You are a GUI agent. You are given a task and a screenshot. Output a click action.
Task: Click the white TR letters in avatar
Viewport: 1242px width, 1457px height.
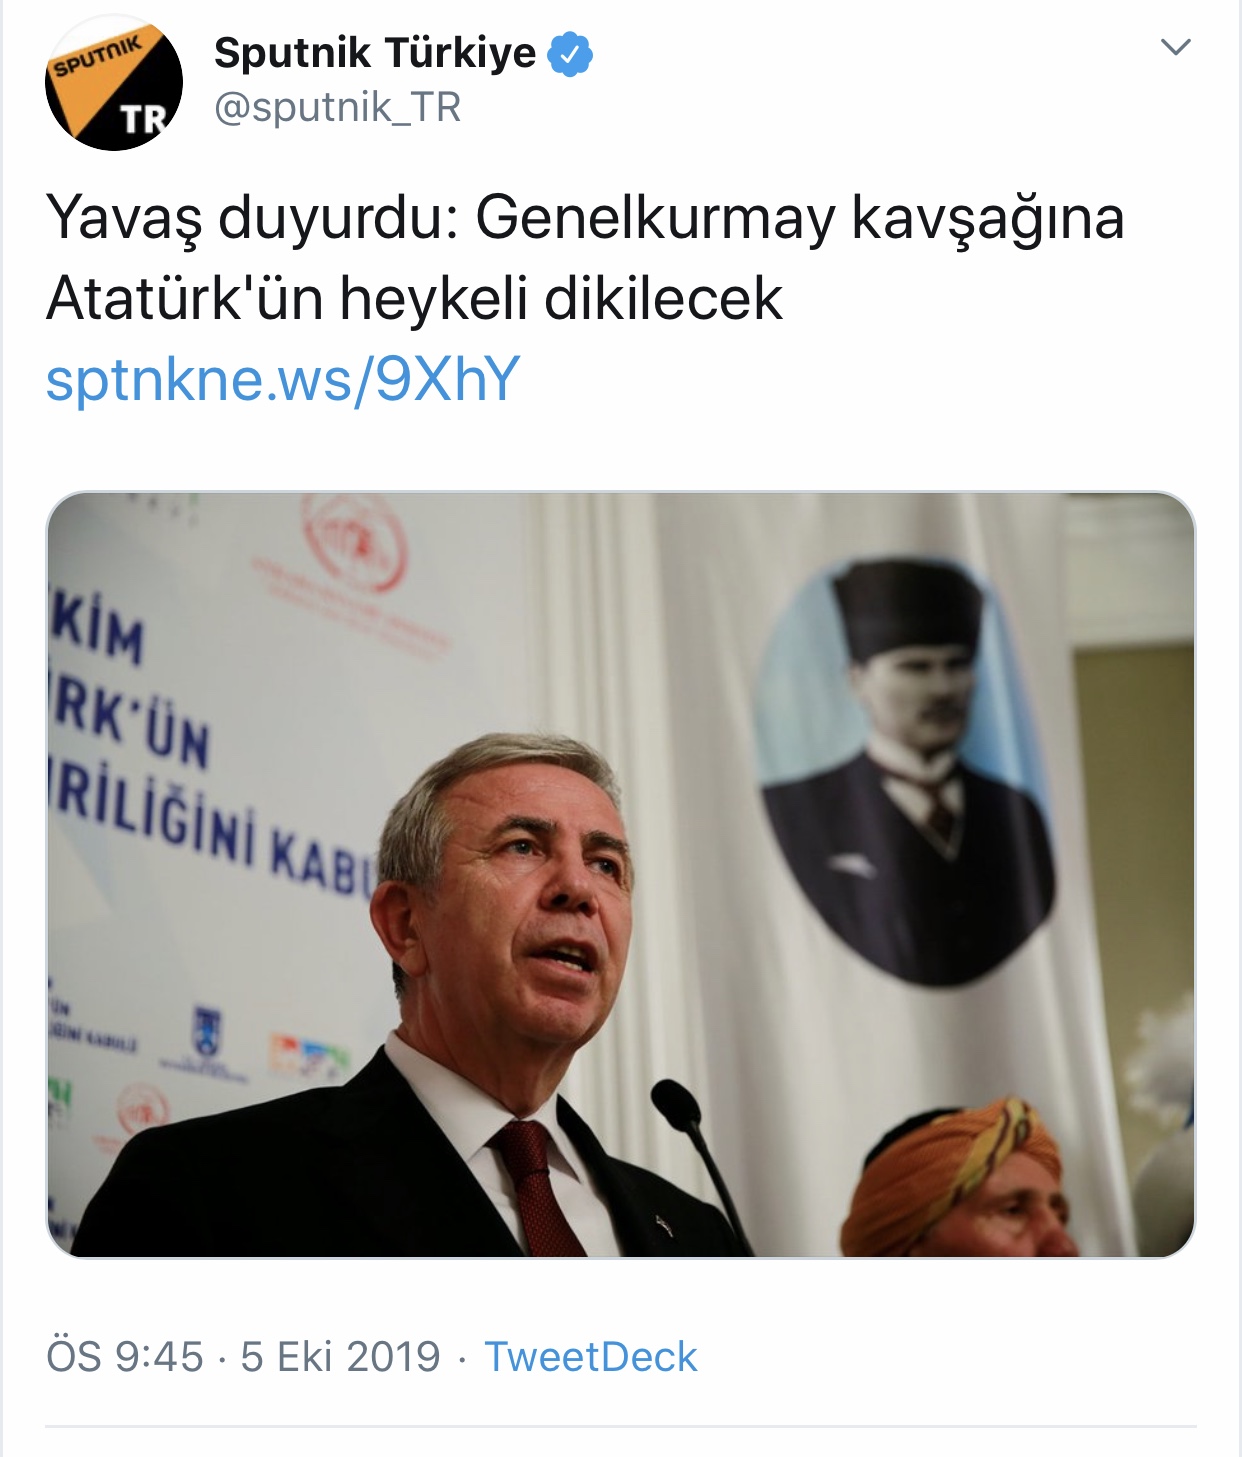144,120
